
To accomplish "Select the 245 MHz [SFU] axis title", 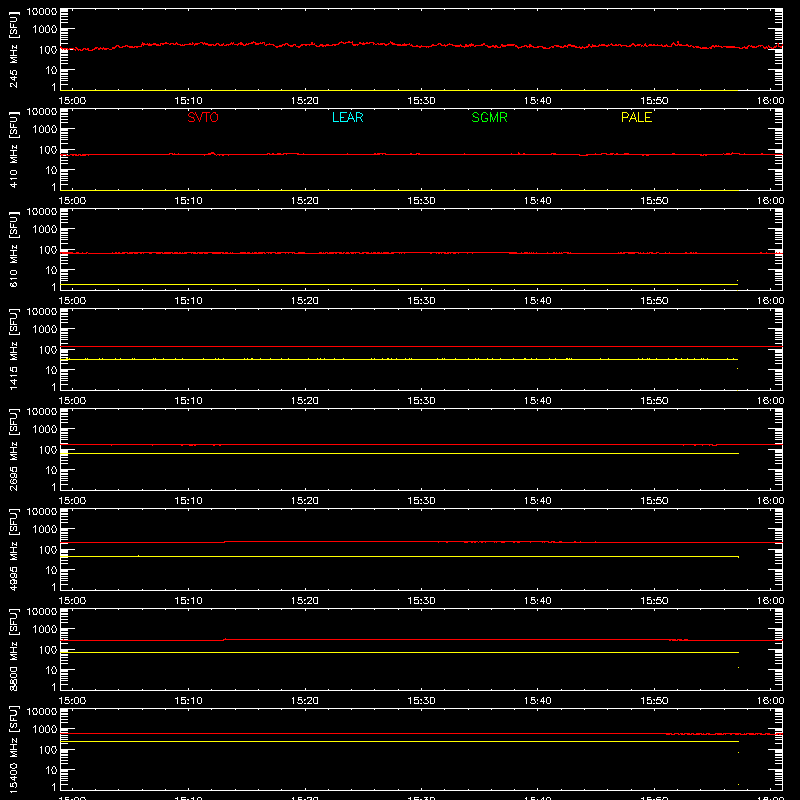I will pos(13,49).
